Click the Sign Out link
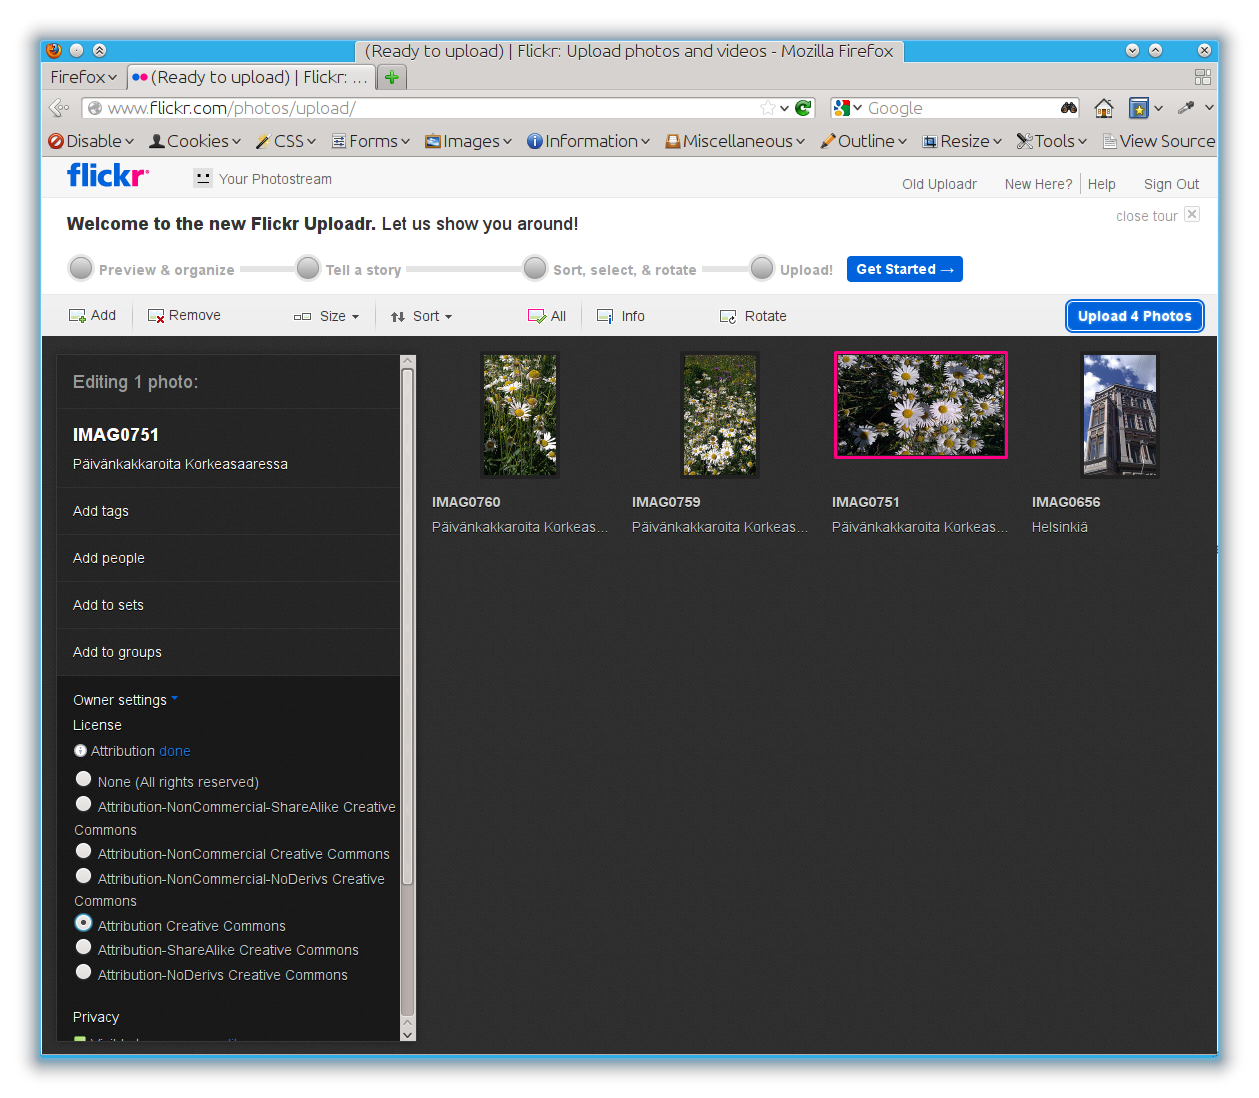 [1171, 184]
